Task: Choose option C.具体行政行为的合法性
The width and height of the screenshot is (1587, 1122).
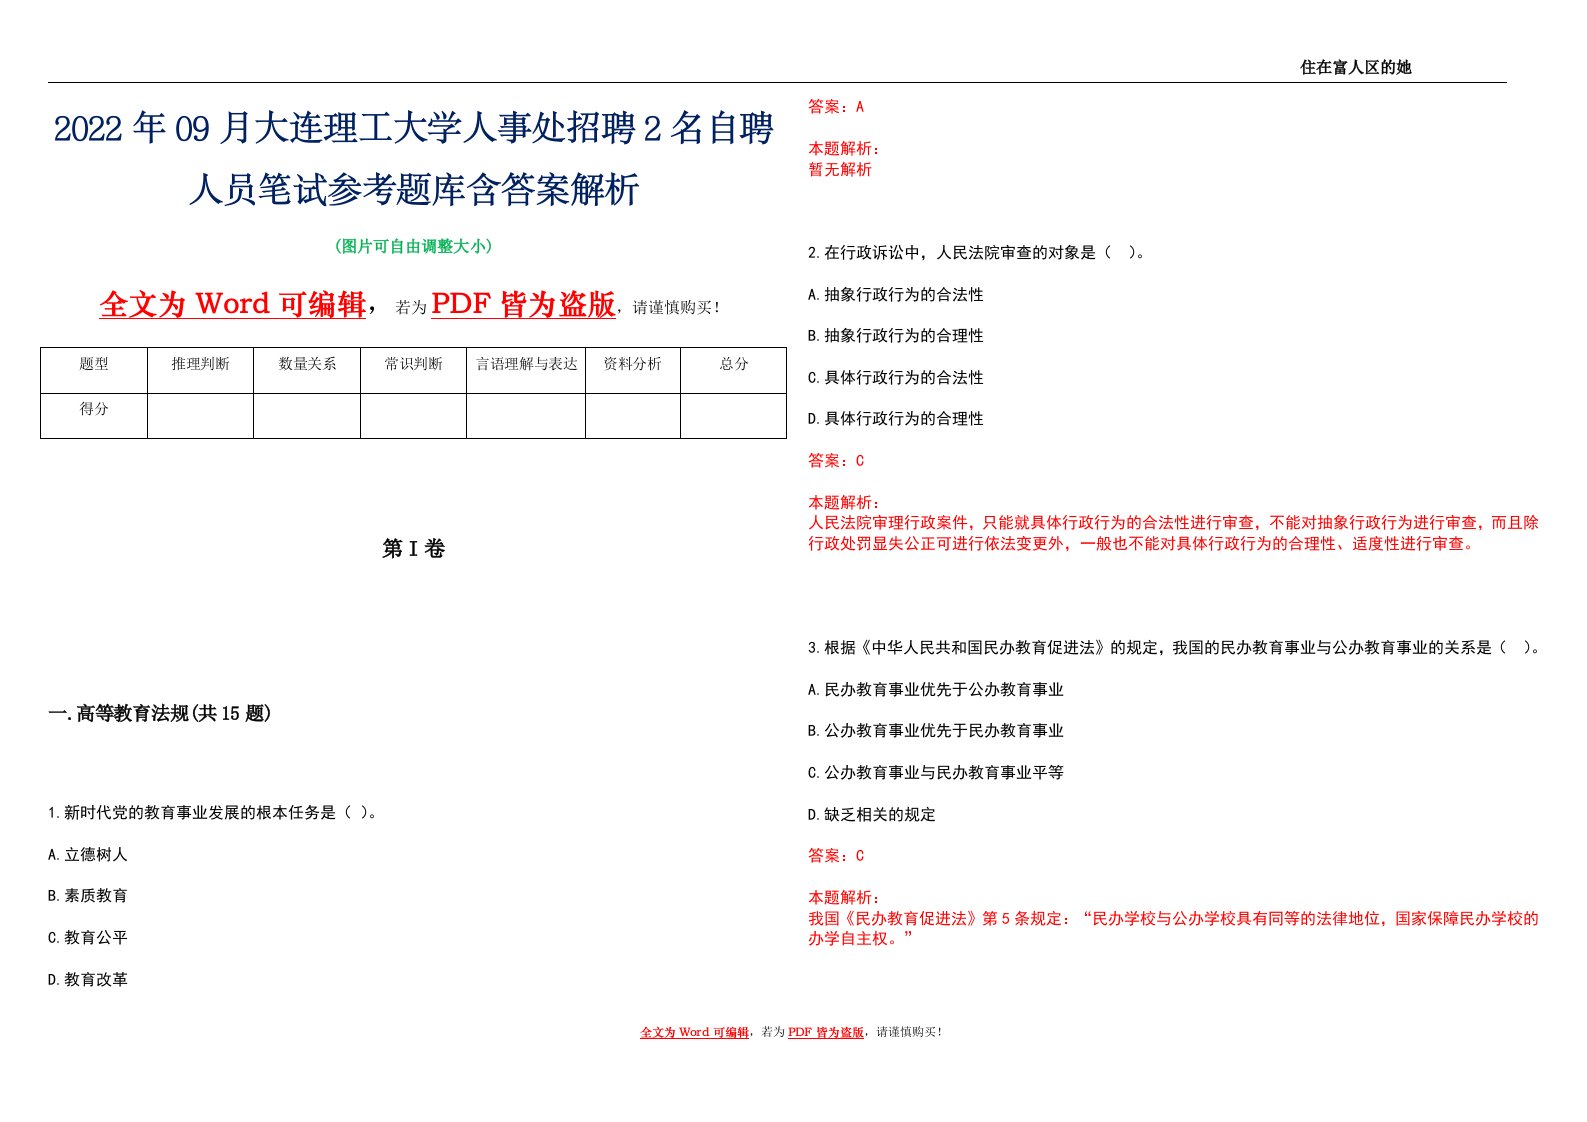Action: coord(896,378)
